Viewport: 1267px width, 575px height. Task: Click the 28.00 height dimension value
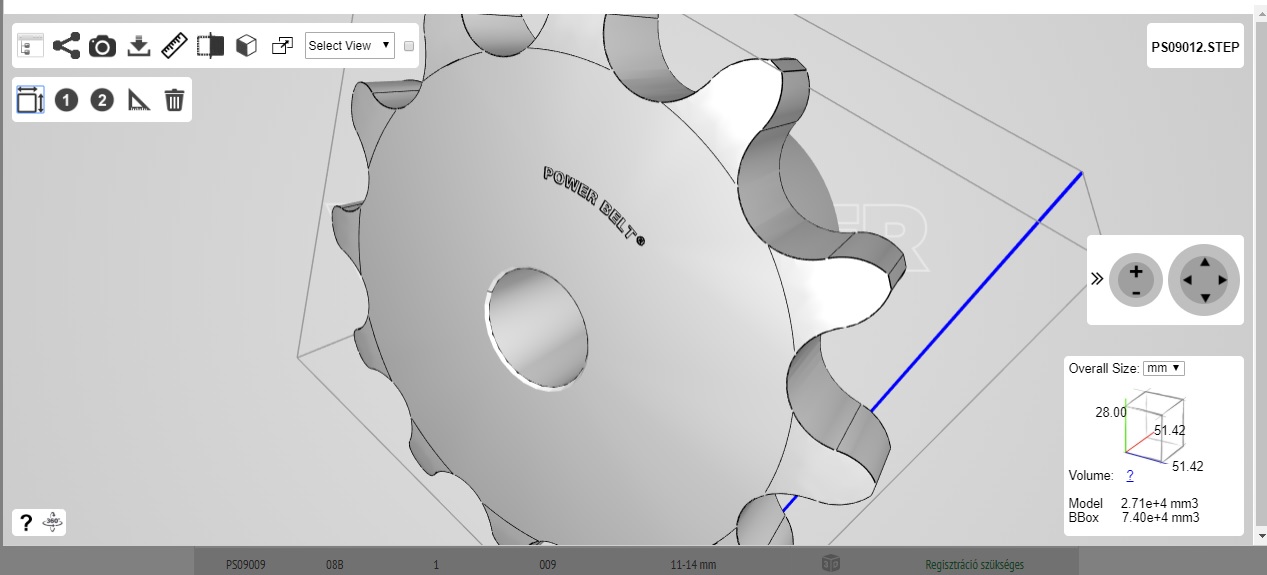(x=1111, y=412)
